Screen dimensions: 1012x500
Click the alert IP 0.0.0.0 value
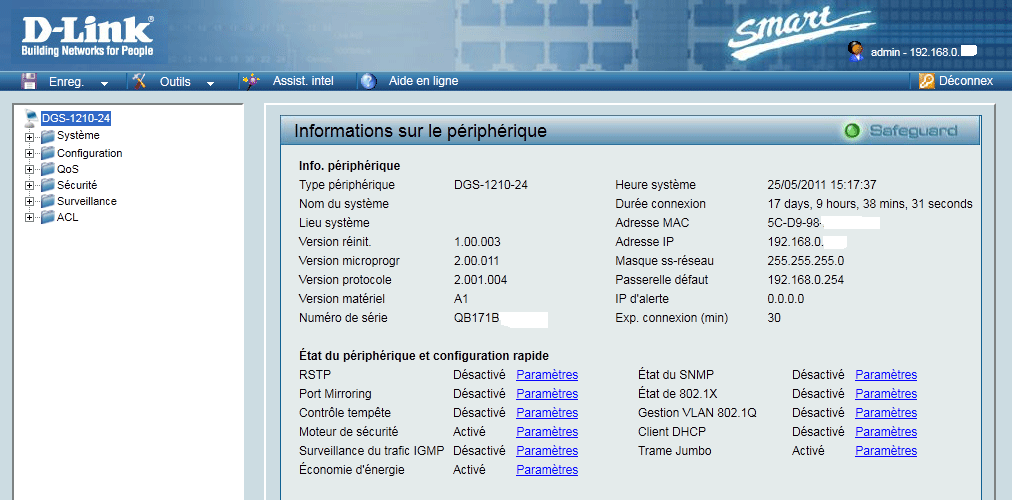tap(785, 299)
